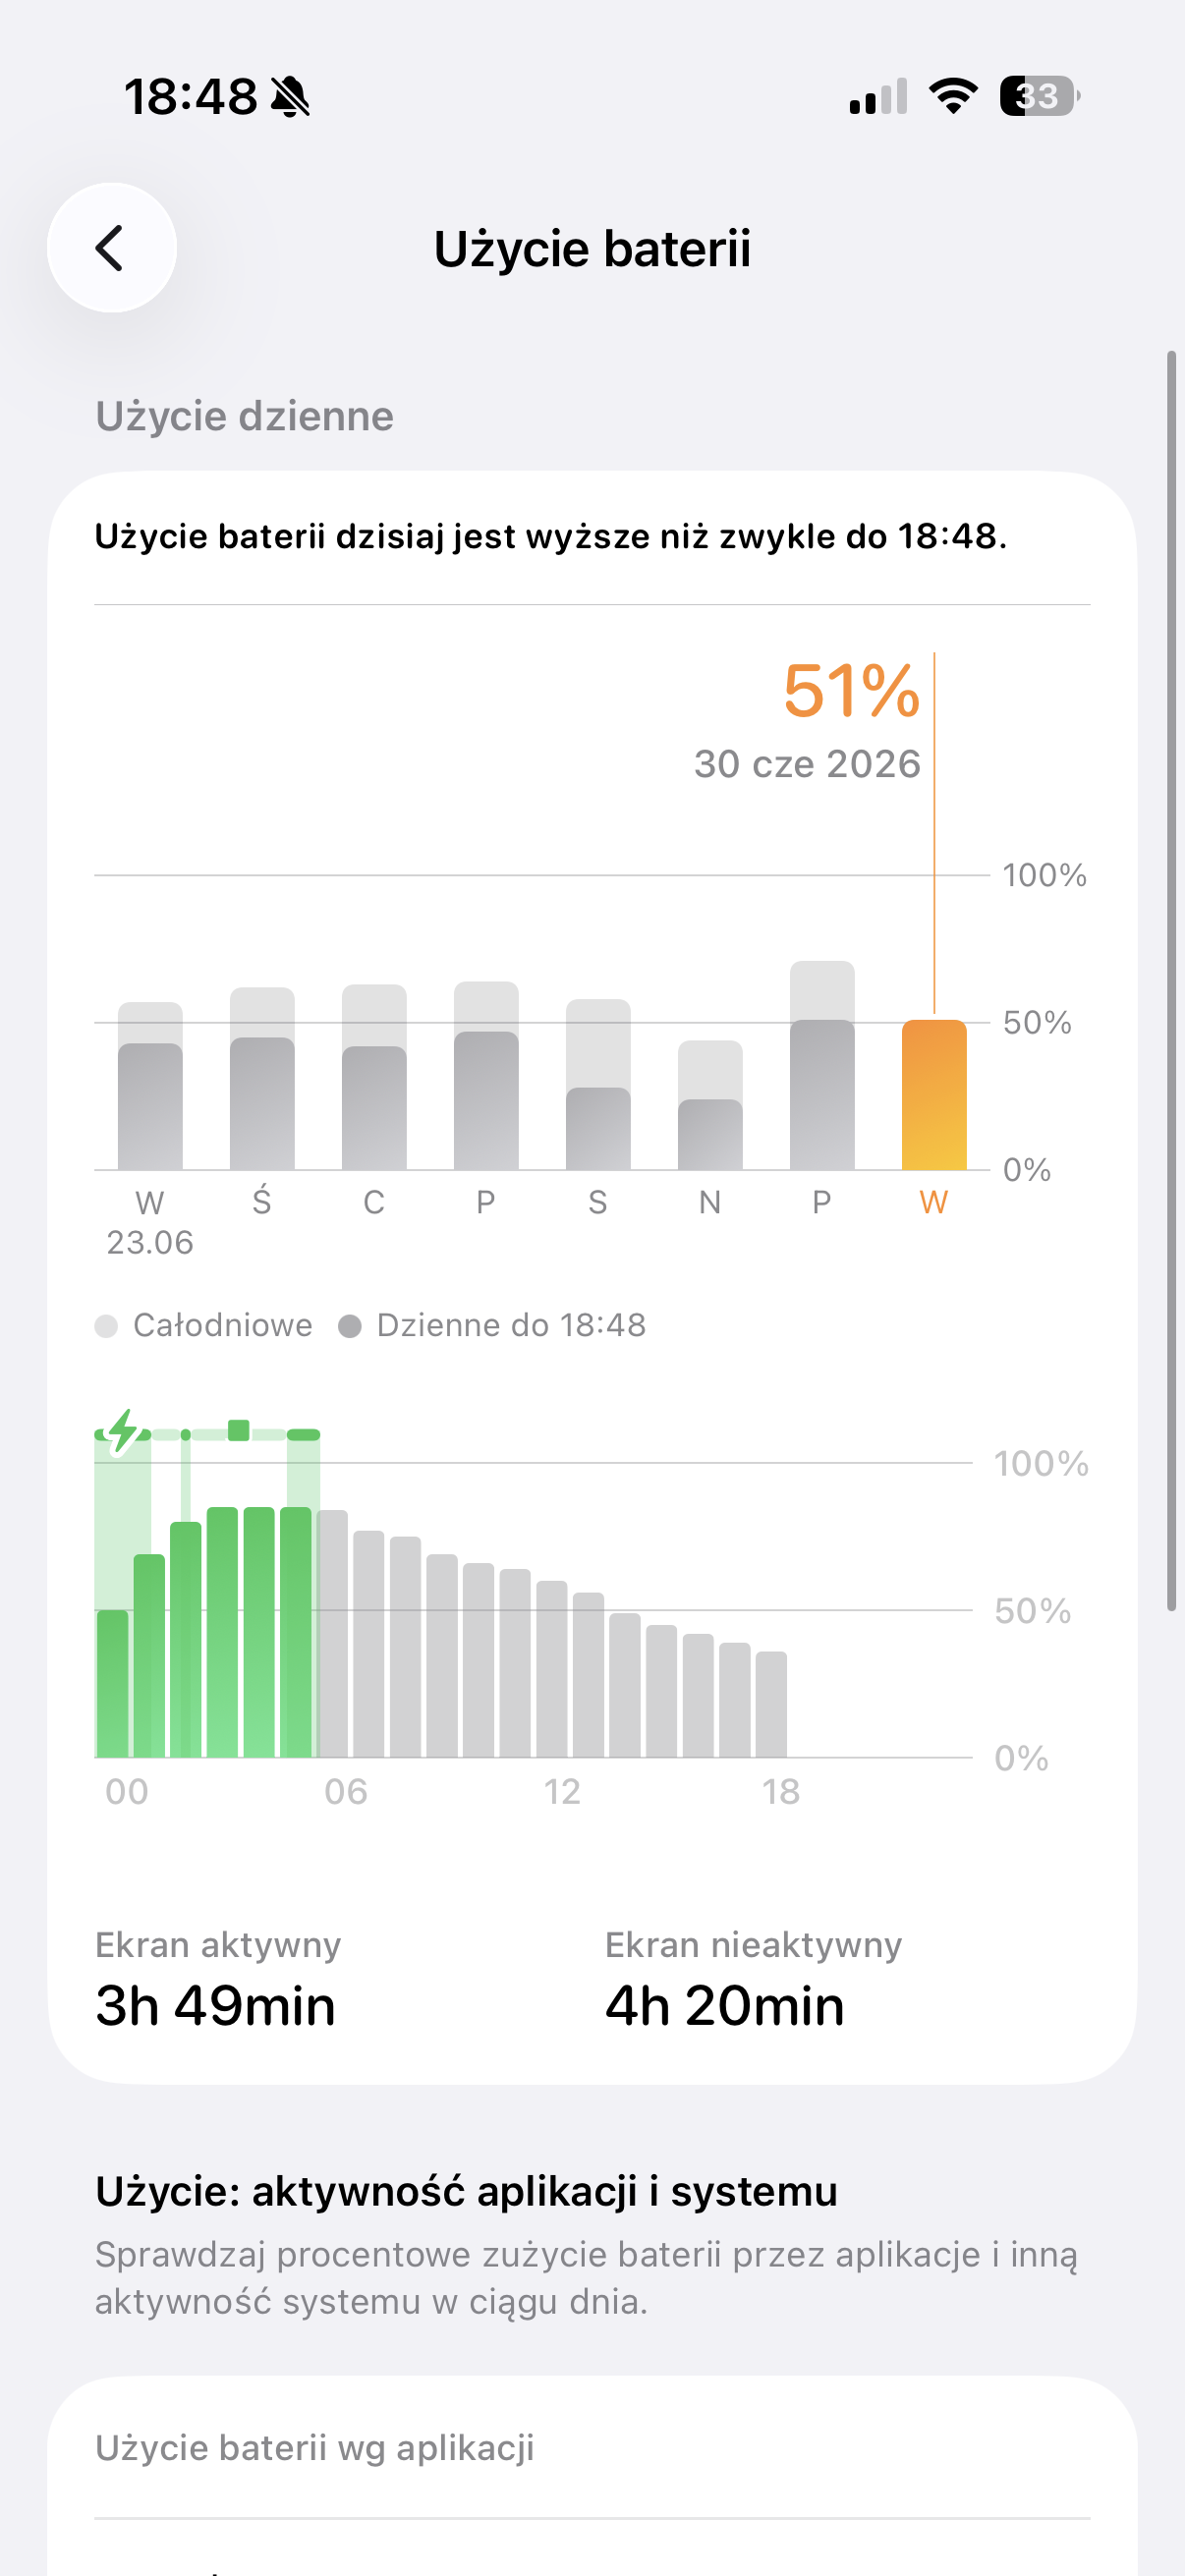This screenshot has width=1185, height=2576.
Task: Tap the Dzienne do 18:48 legend
Action: (x=492, y=1325)
